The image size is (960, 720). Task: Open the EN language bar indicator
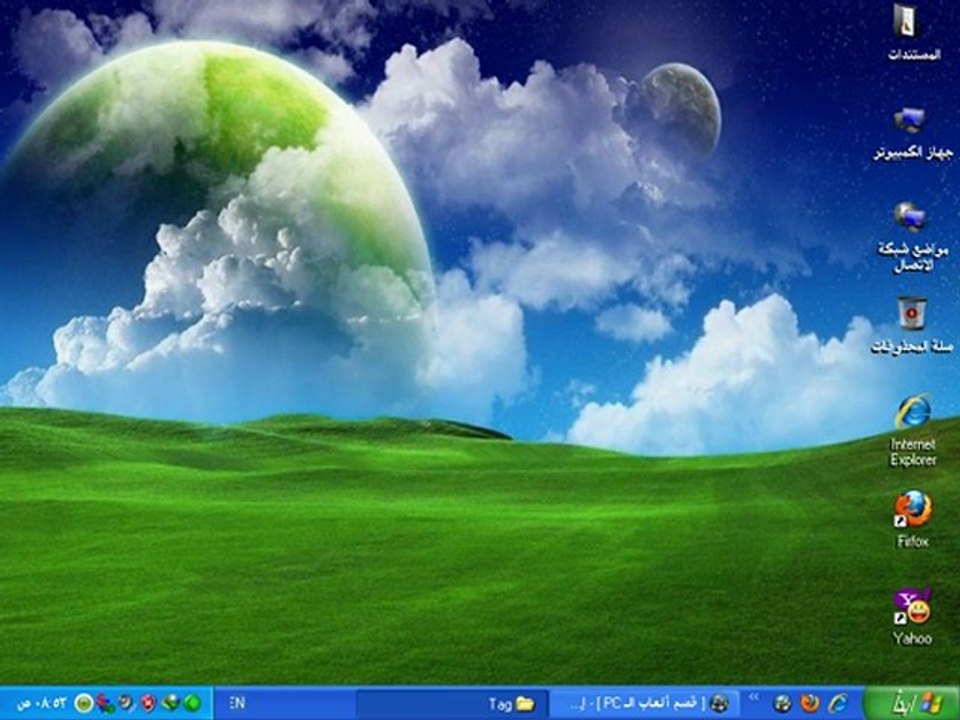238,703
